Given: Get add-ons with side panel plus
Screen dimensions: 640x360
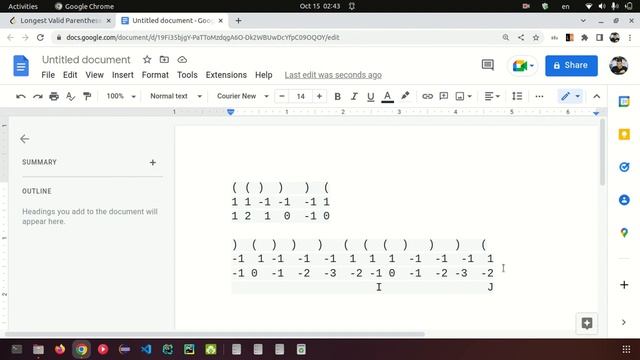Looking at the screenshot, I should [x=624, y=285].
